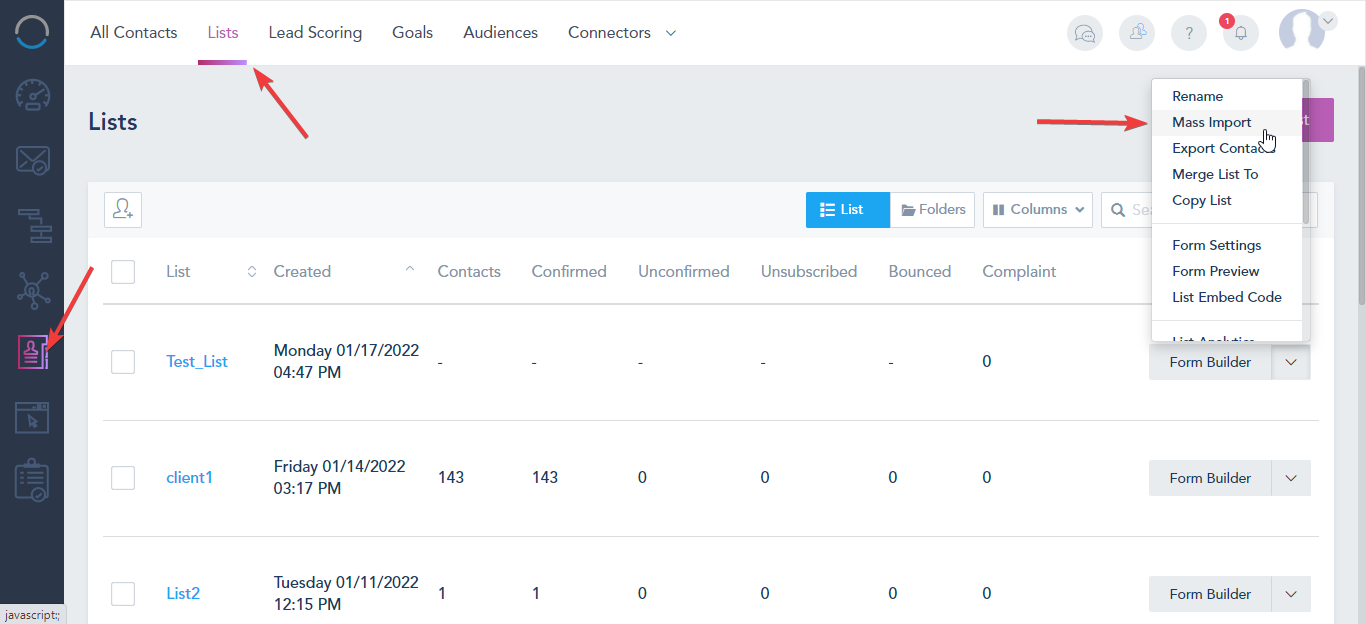Click Form Builder button for List2
This screenshot has width=1366, height=624.
pos(1210,594)
